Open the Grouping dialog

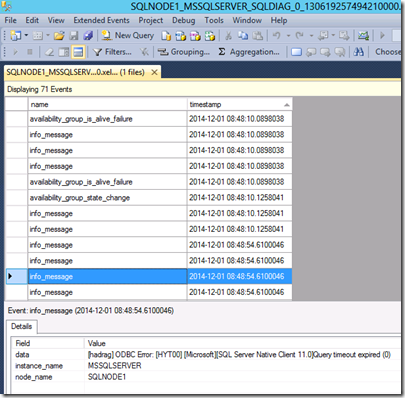(x=183, y=52)
